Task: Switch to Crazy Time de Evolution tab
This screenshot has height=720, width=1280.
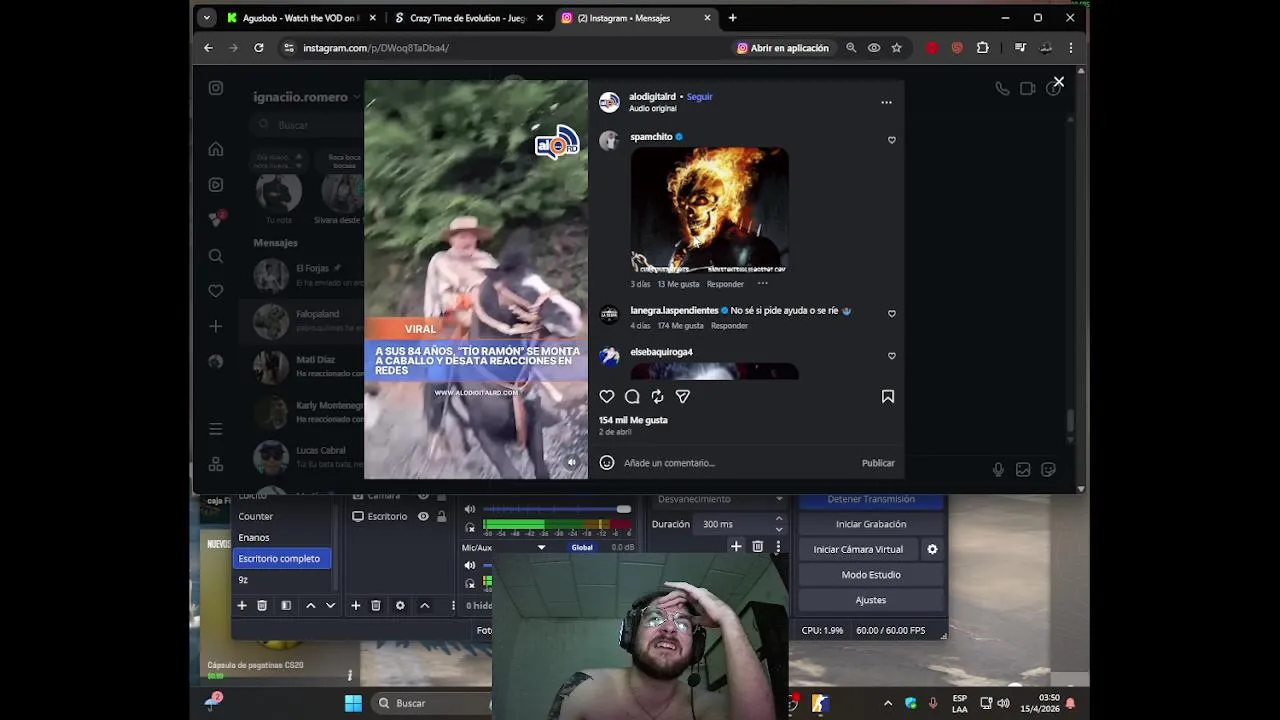Action: (x=468, y=18)
